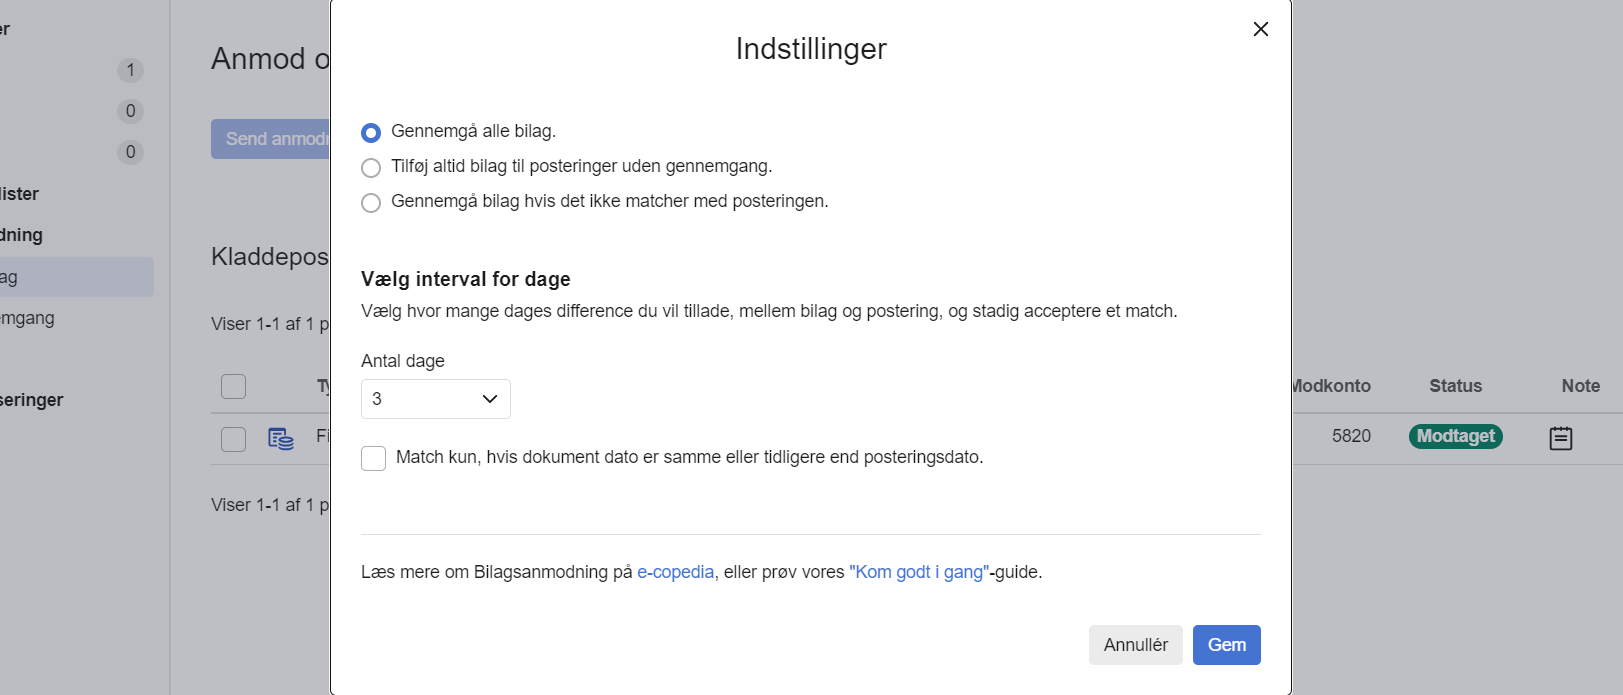
Task: Click the first badge showing 0 in sidebar
Action: 129,111
